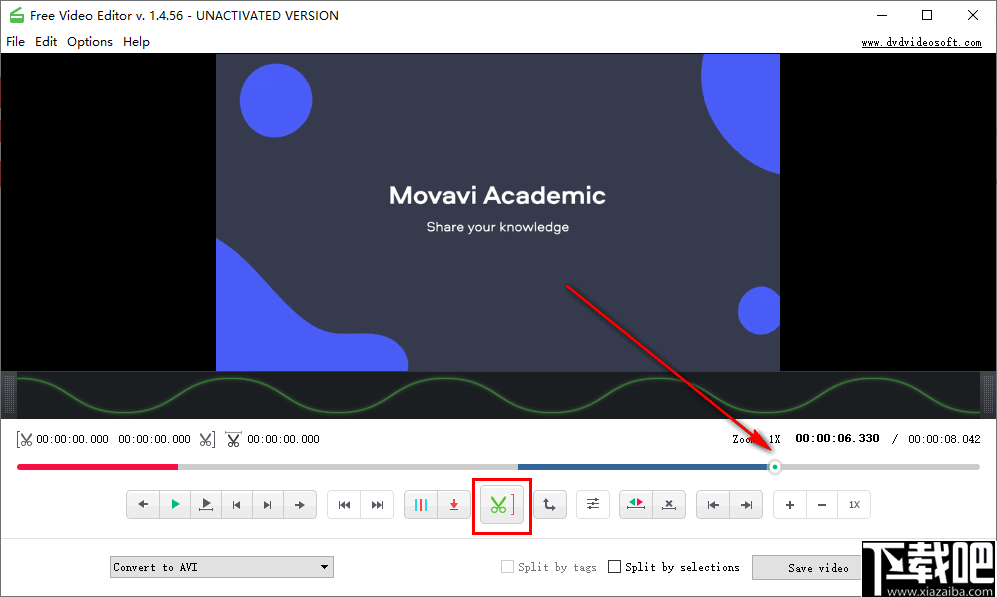
Task: Open the scene detection tool
Action: pyautogui.click(x=420, y=504)
